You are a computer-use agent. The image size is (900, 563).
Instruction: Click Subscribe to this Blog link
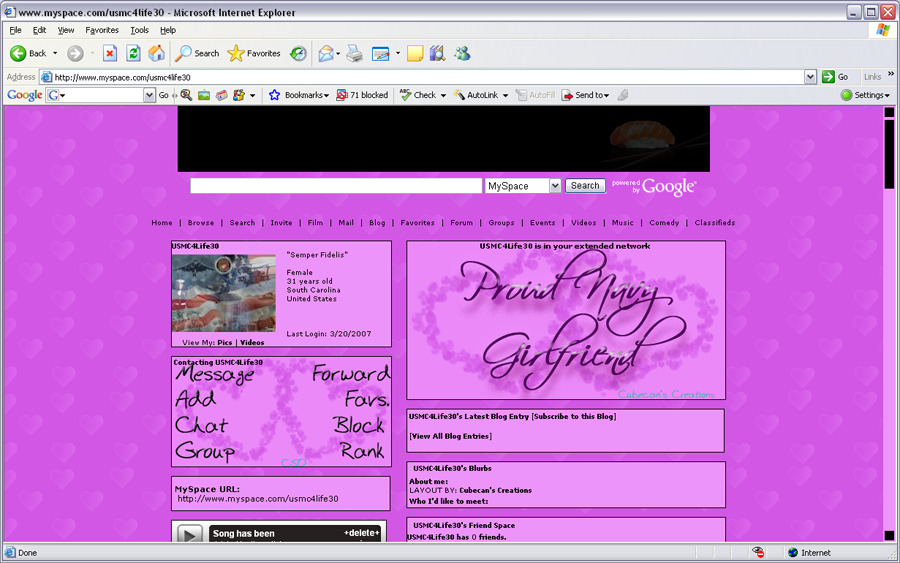point(574,417)
